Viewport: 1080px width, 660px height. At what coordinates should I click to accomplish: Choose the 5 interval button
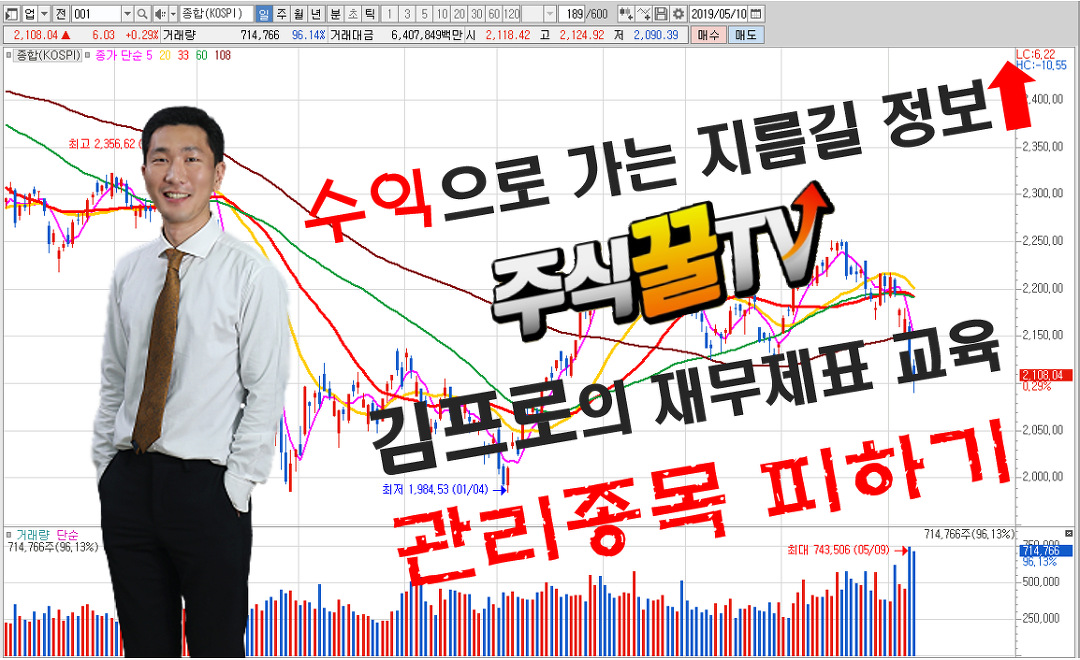click(424, 14)
